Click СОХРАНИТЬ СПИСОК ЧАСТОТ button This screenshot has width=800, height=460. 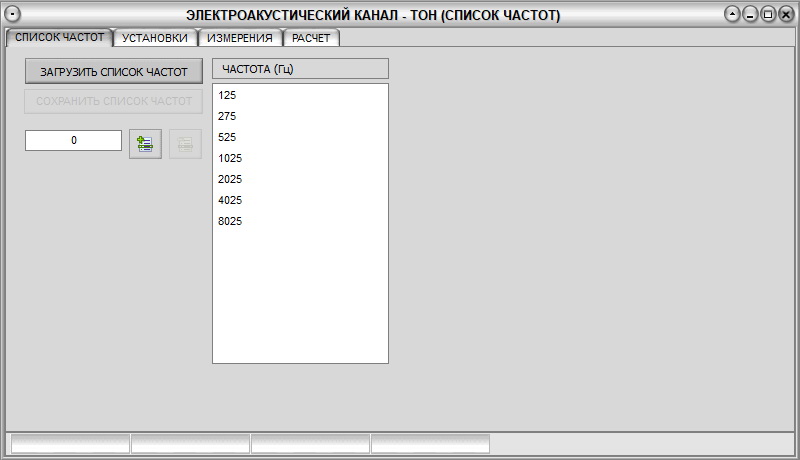(114, 101)
